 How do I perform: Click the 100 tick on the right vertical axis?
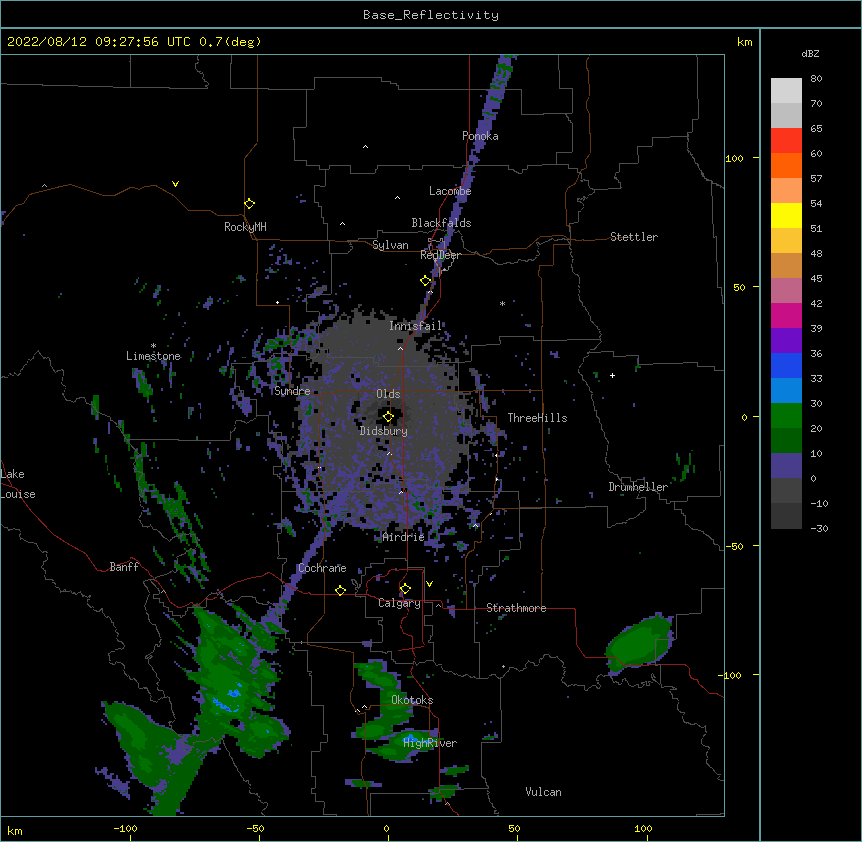pos(734,158)
